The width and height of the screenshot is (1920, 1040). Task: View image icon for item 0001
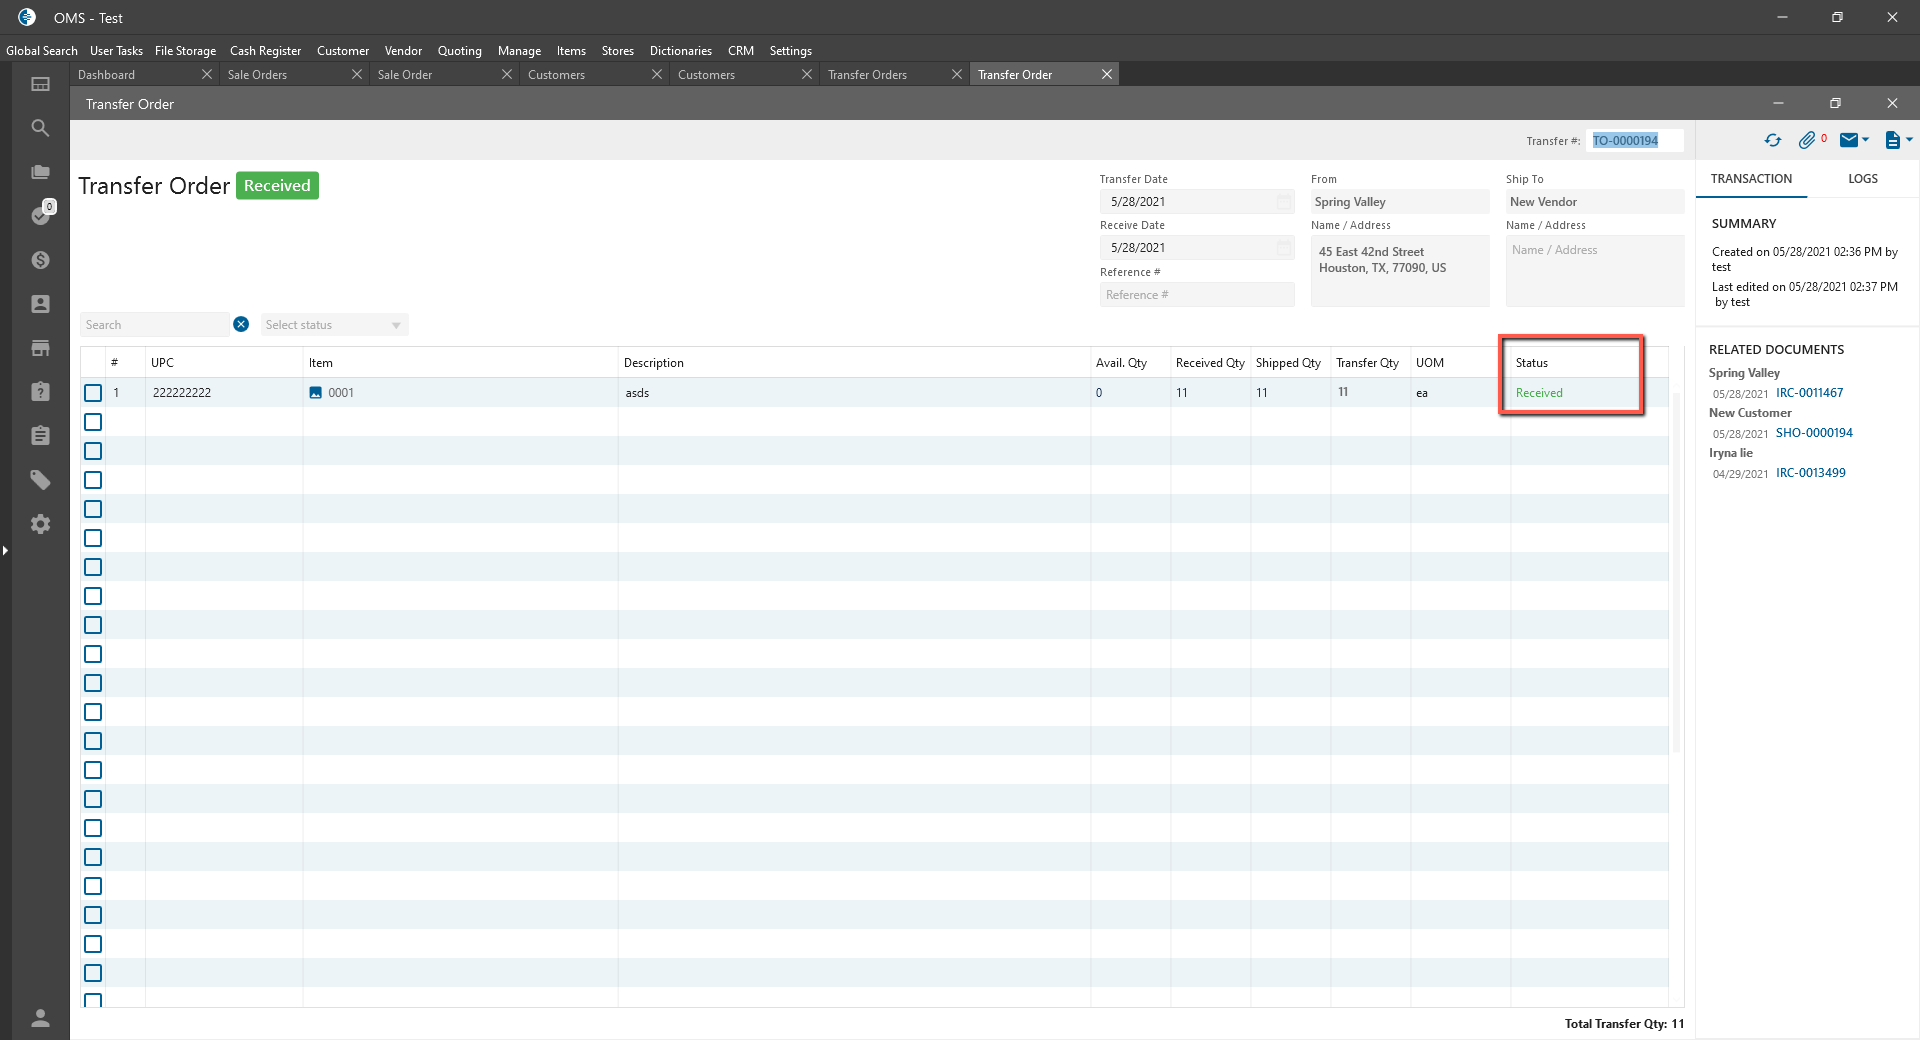(315, 393)
